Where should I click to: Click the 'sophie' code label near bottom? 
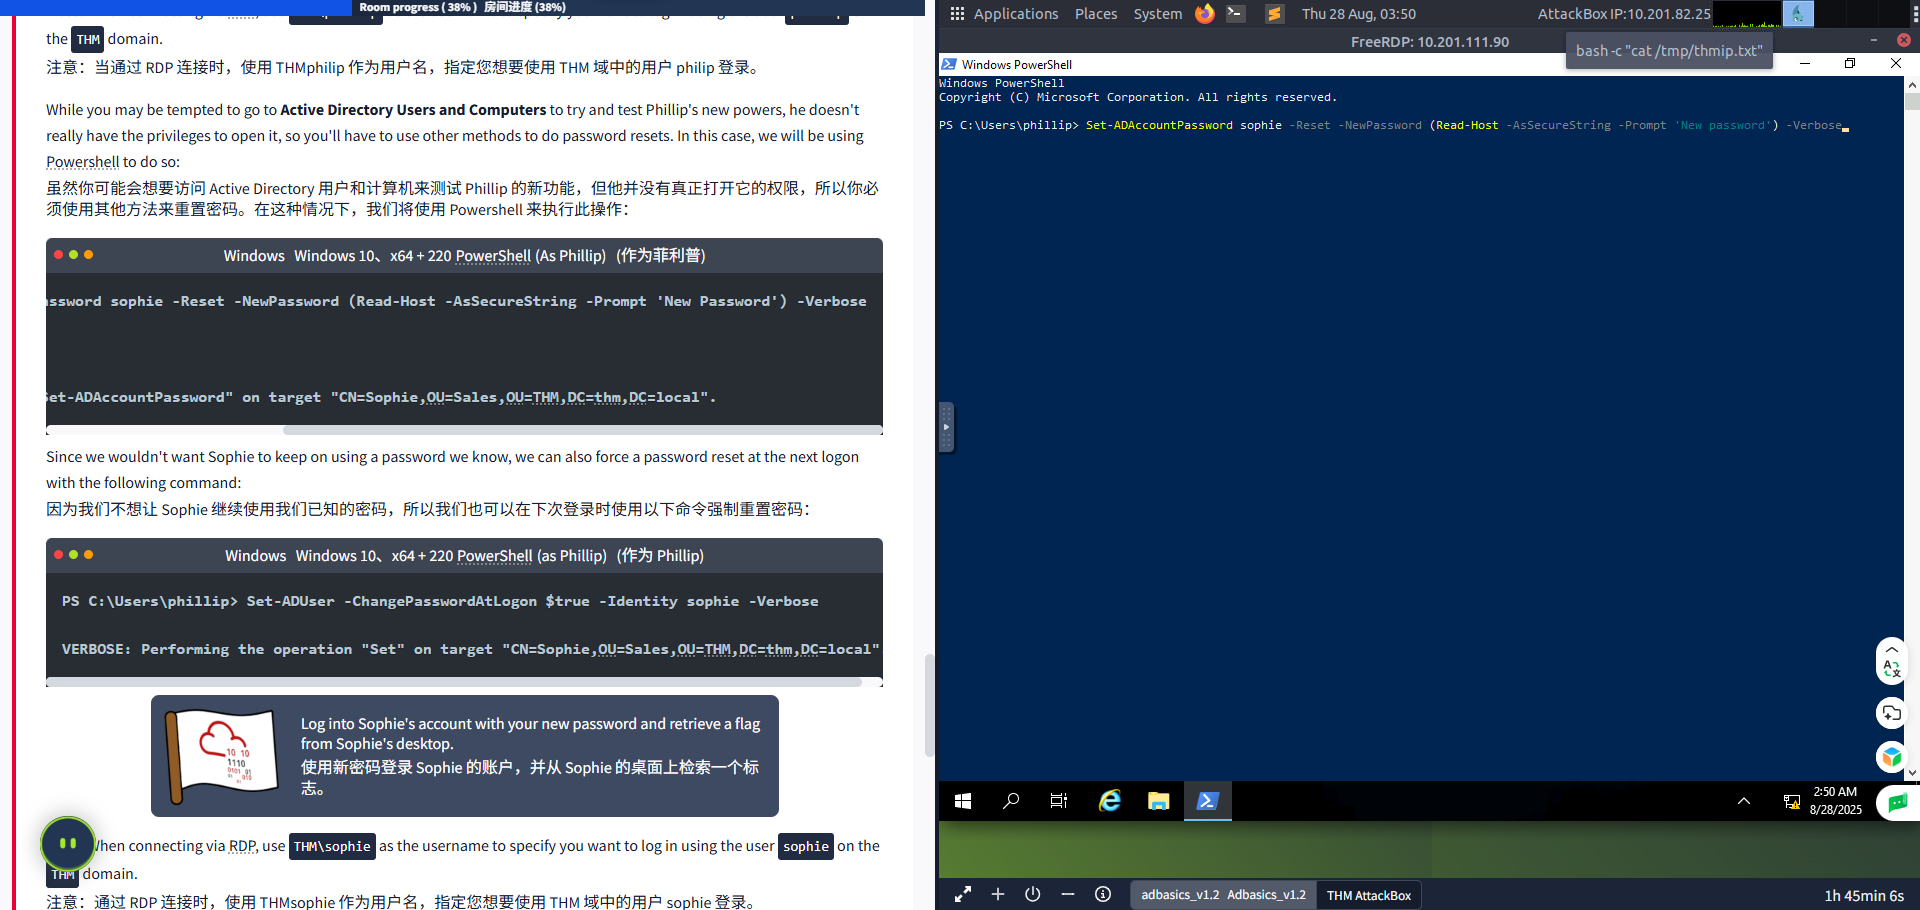pyautogui.click(x=806, y=846)
